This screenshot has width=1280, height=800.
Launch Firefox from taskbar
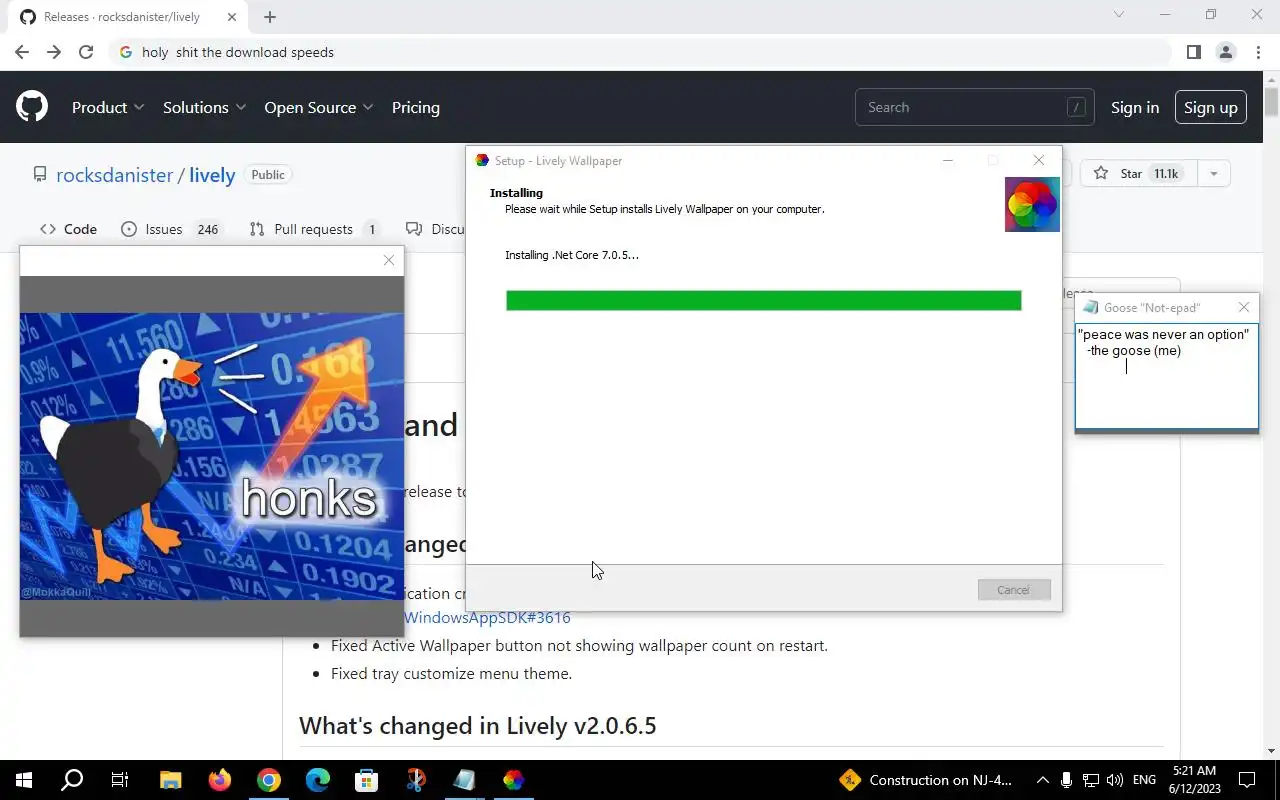(x=219, y=780)
